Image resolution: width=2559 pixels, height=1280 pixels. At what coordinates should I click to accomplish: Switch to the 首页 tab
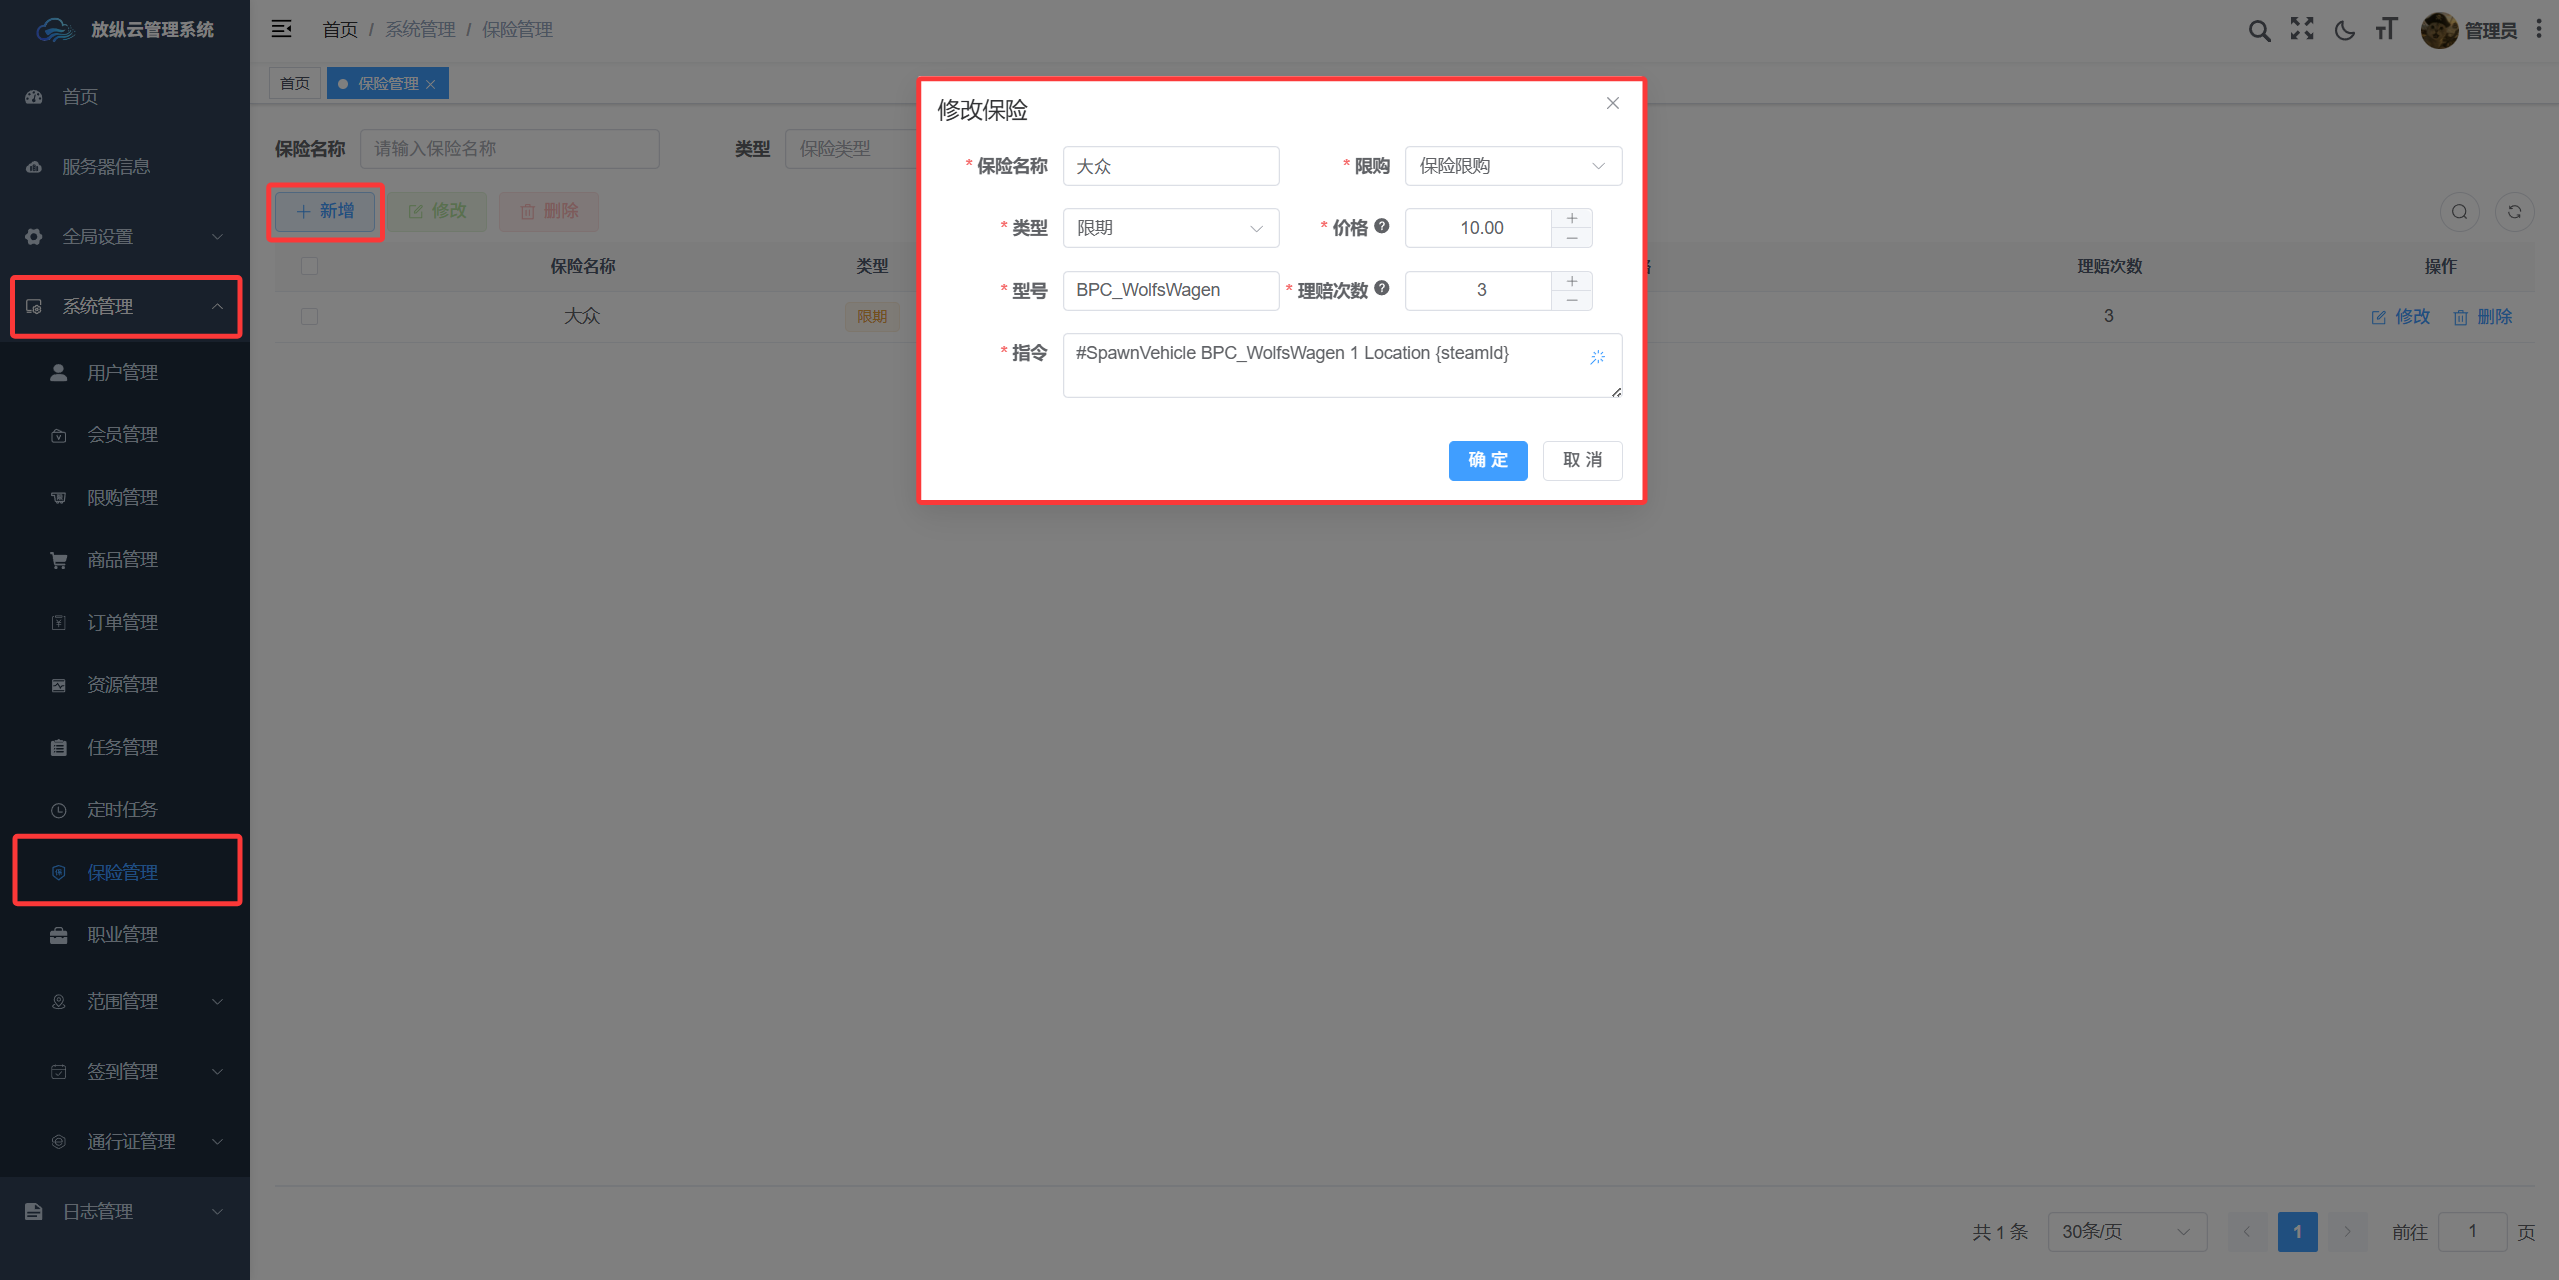295,83
